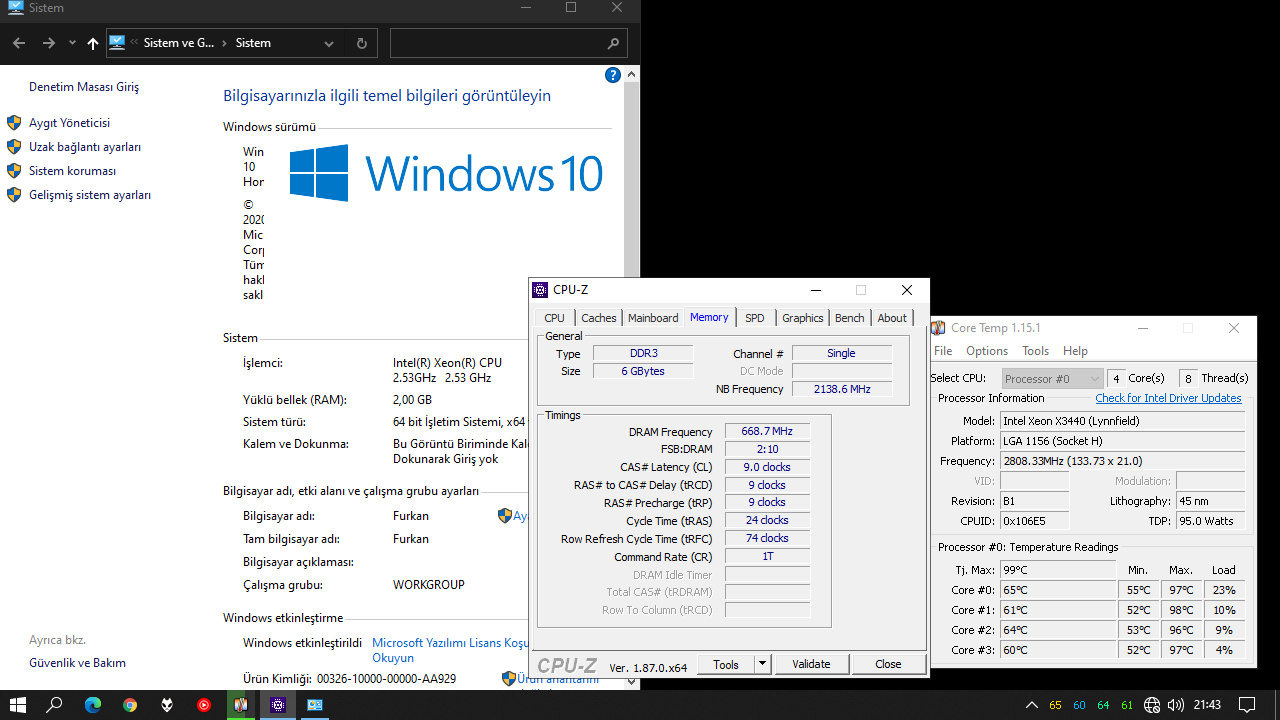This screenshot has height=720, width=1280.
Task: Click the Validate button in CPU-Z
Action: (811, 664)
